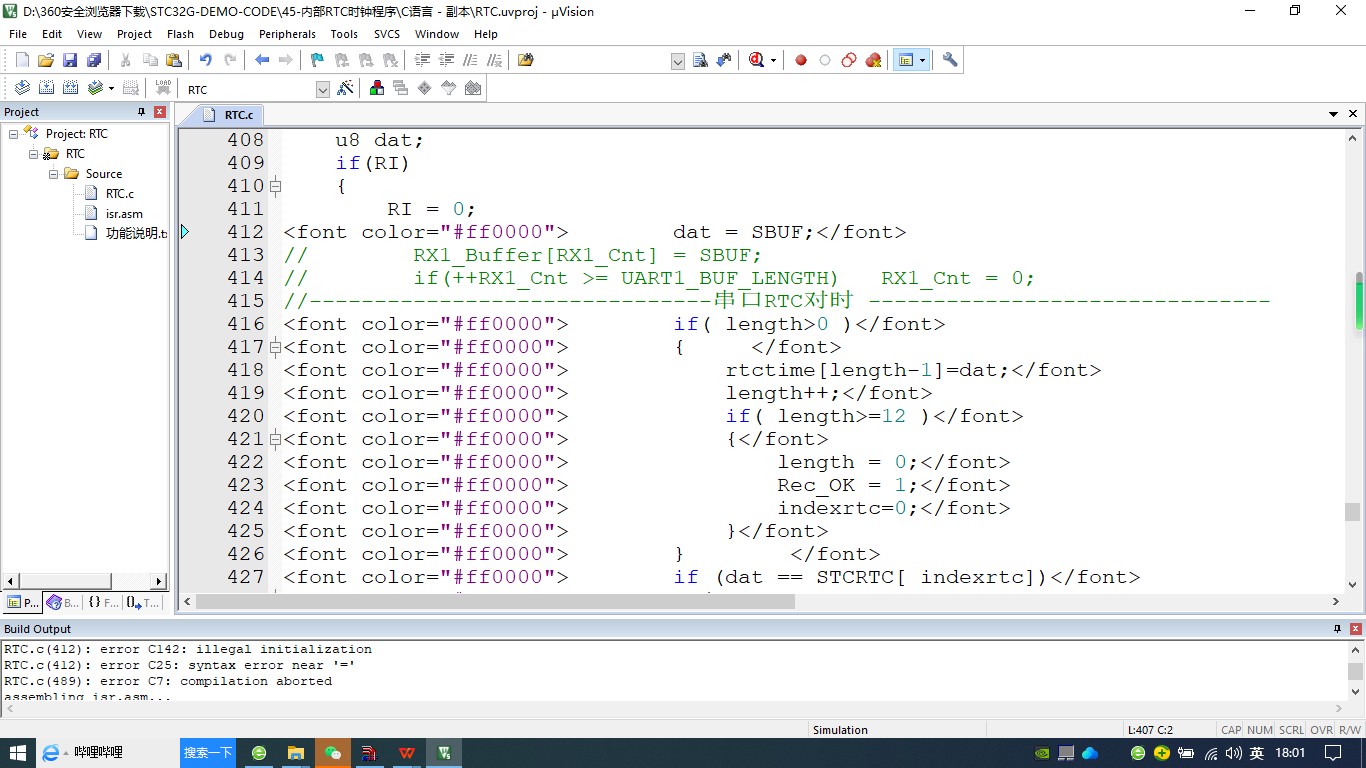This screenshot has width=1366, height=768.
Task: Toggle the bookmark flag icon
Action: (317, 60)
